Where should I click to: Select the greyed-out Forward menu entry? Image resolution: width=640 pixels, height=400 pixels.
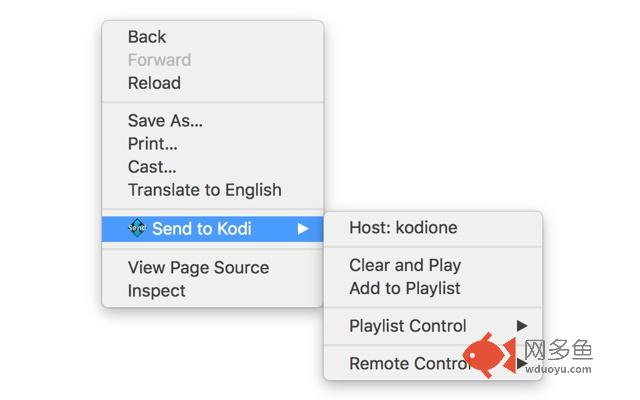[159, 60]
